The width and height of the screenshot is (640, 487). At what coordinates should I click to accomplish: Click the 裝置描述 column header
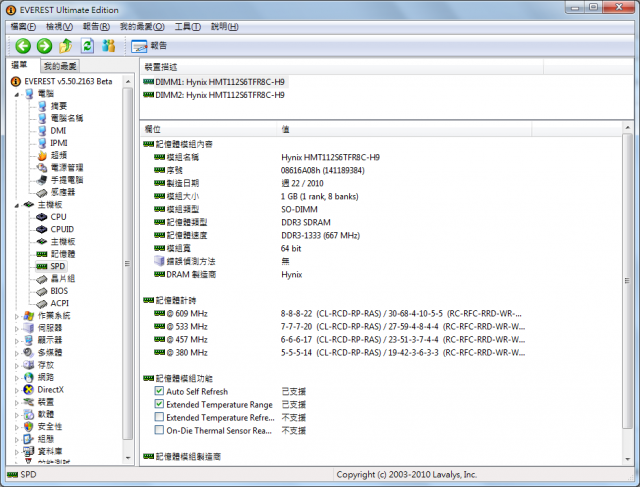point(342,67)
